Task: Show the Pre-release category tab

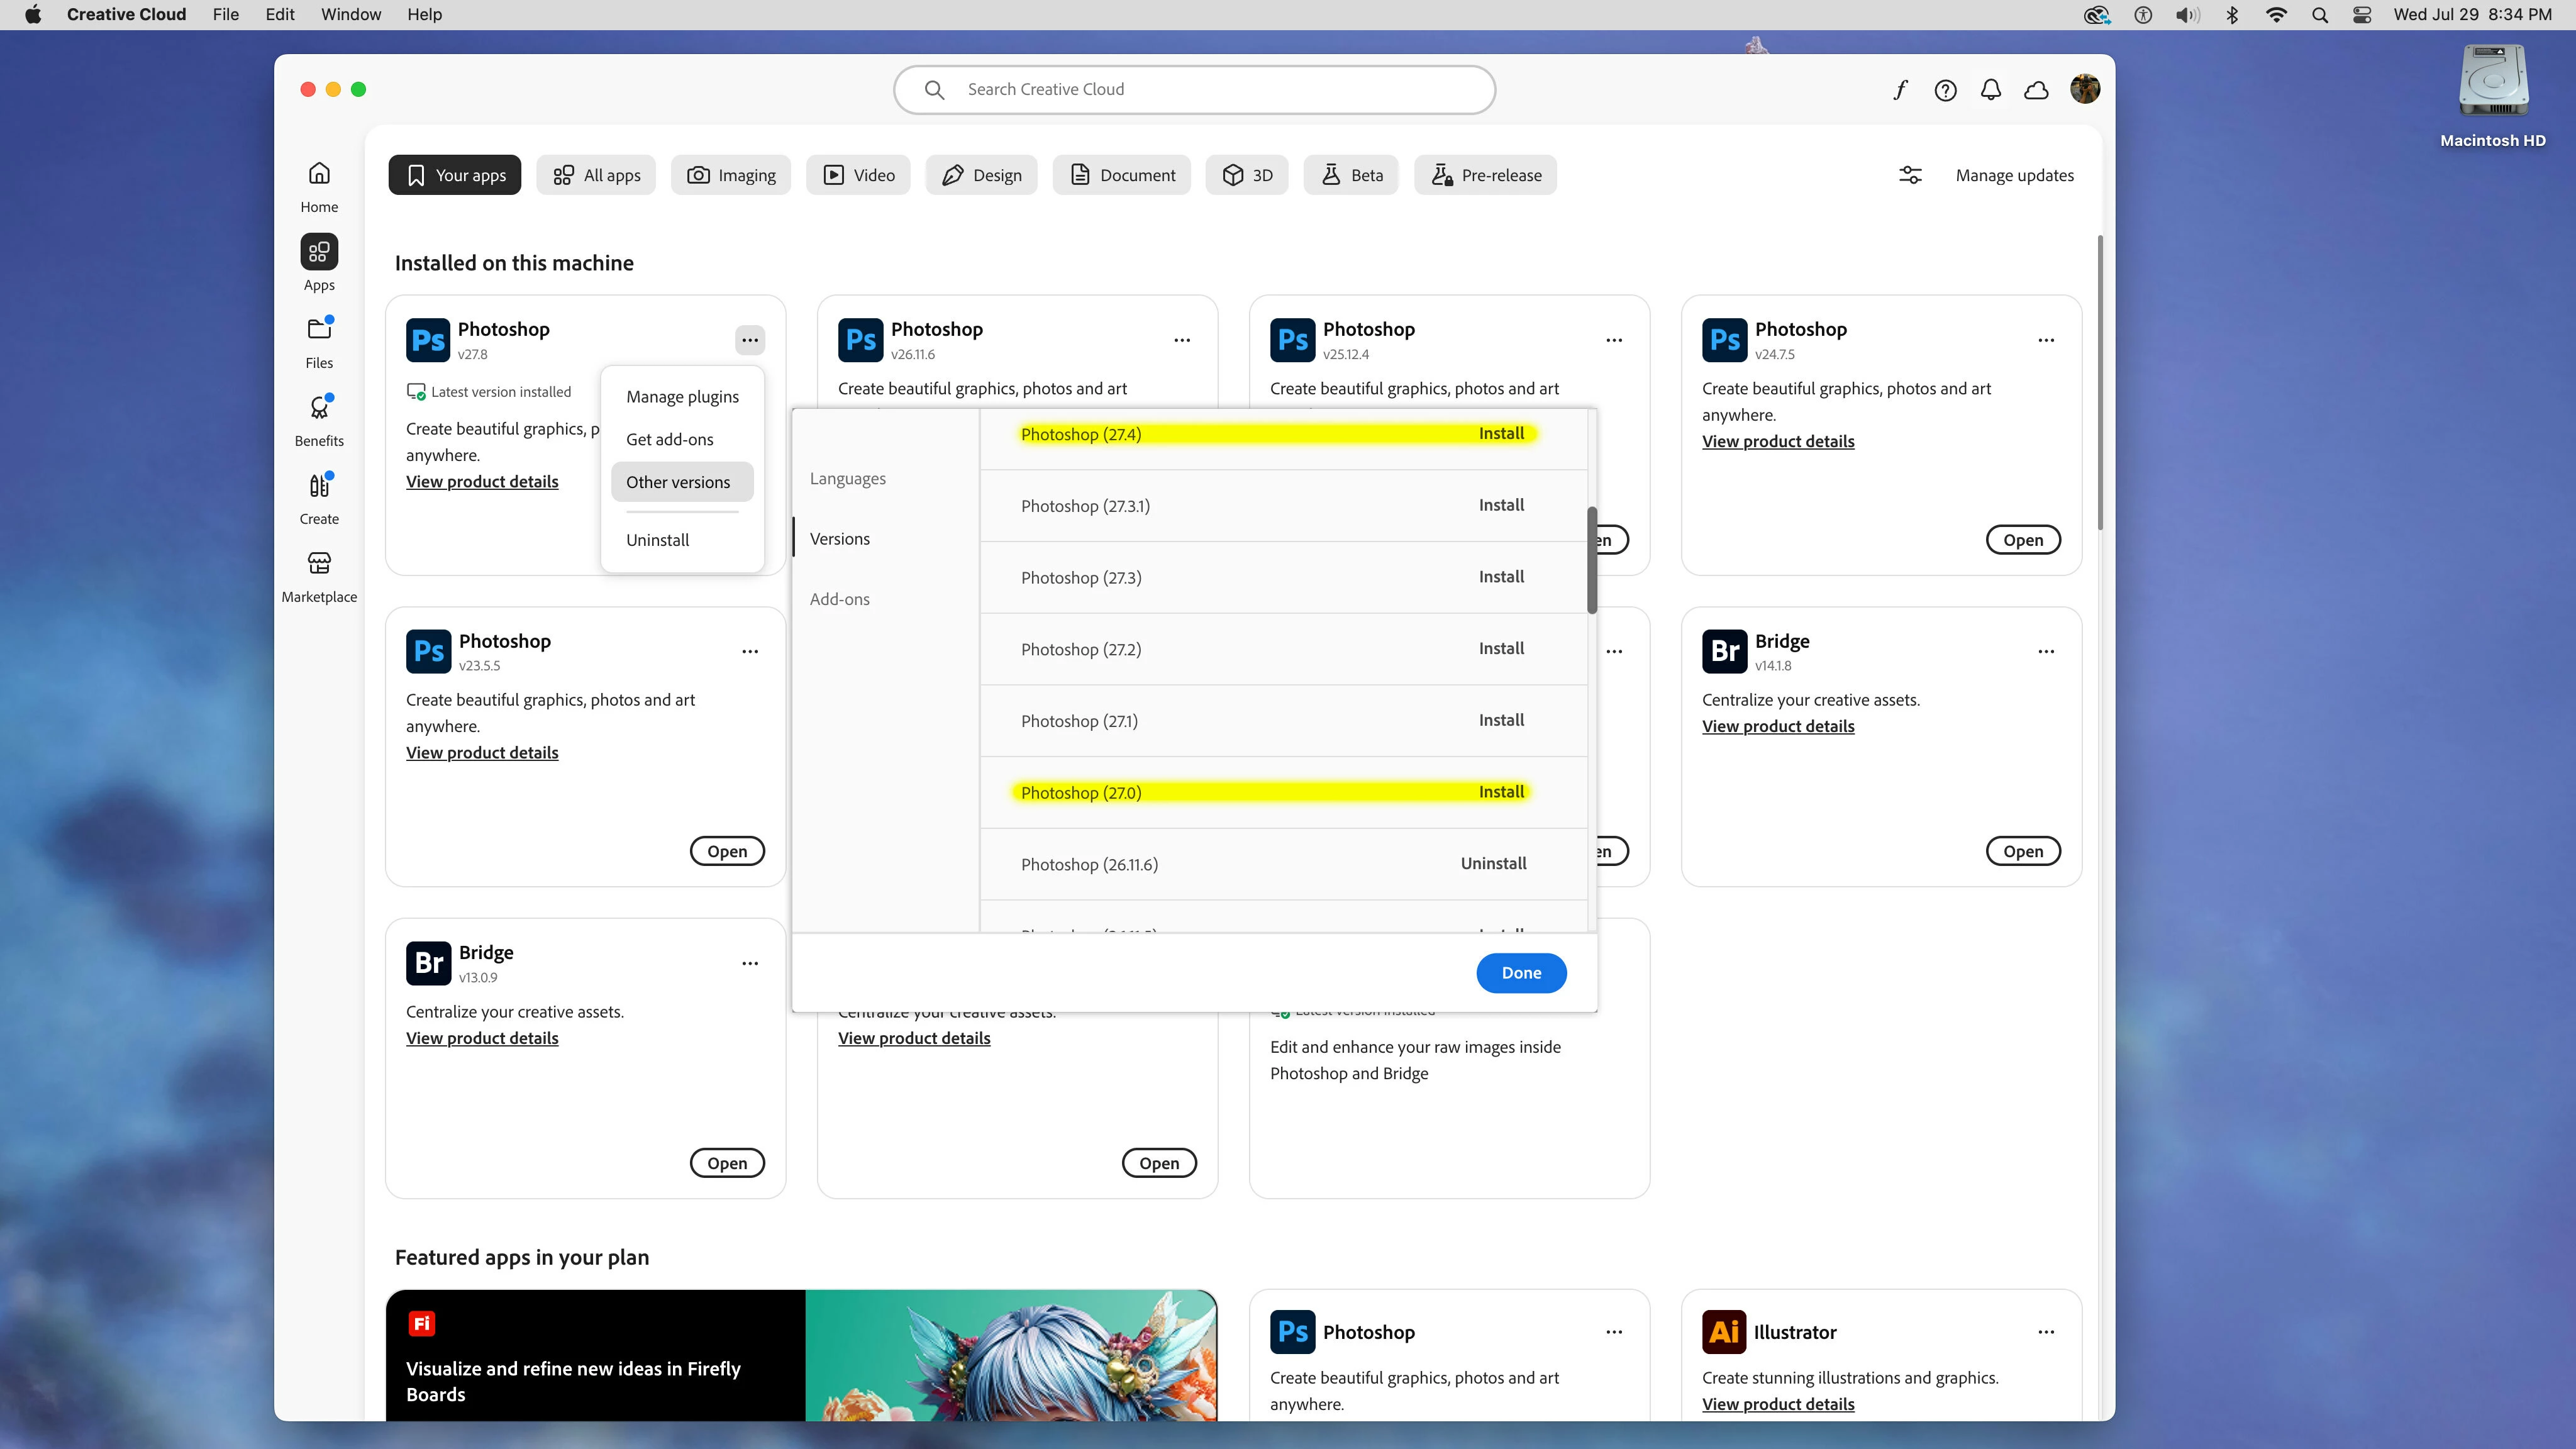Action: (1485, 175)
